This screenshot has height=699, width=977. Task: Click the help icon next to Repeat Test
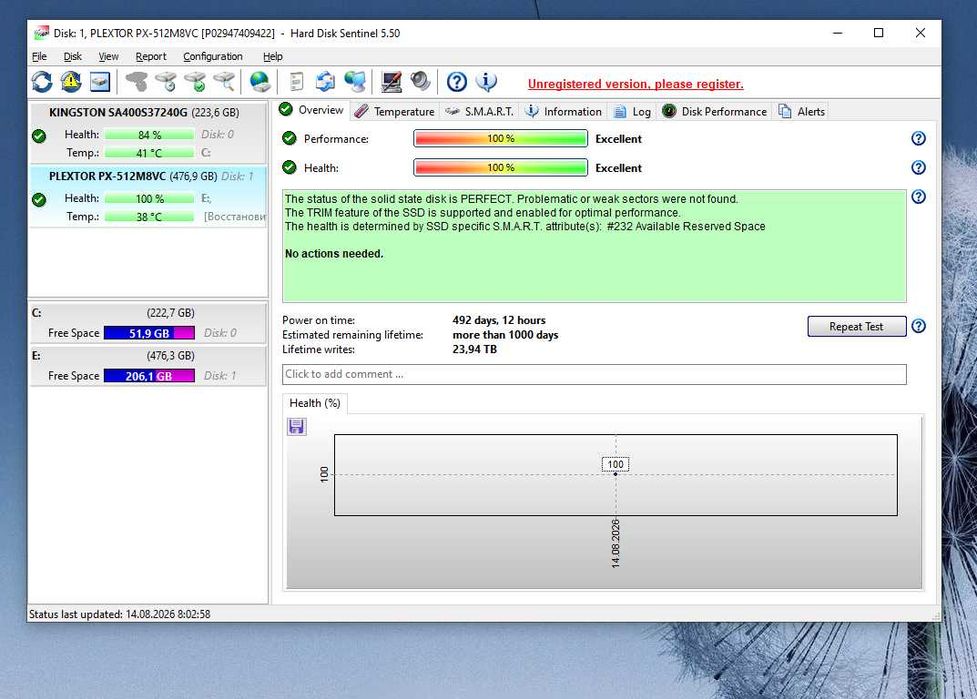coord(918,326)
